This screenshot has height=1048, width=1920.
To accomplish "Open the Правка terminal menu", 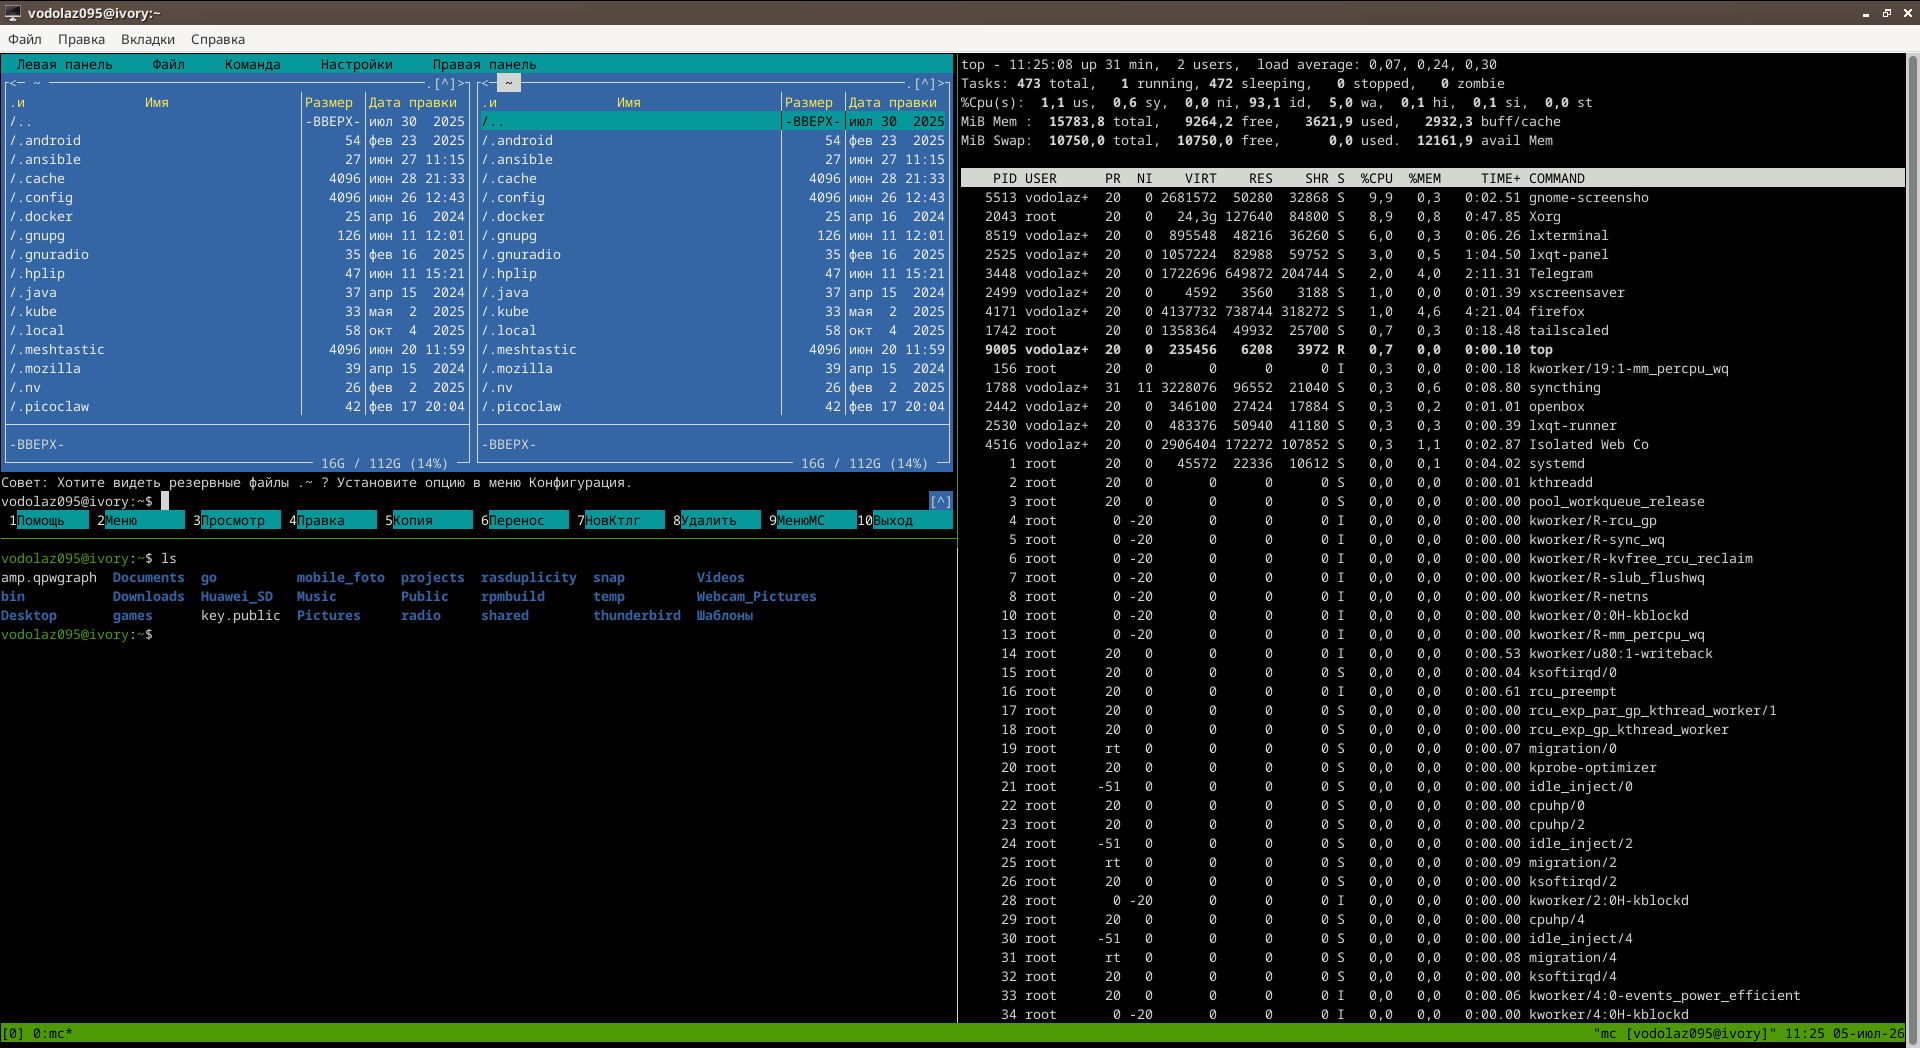I will [x=81, y=40].
